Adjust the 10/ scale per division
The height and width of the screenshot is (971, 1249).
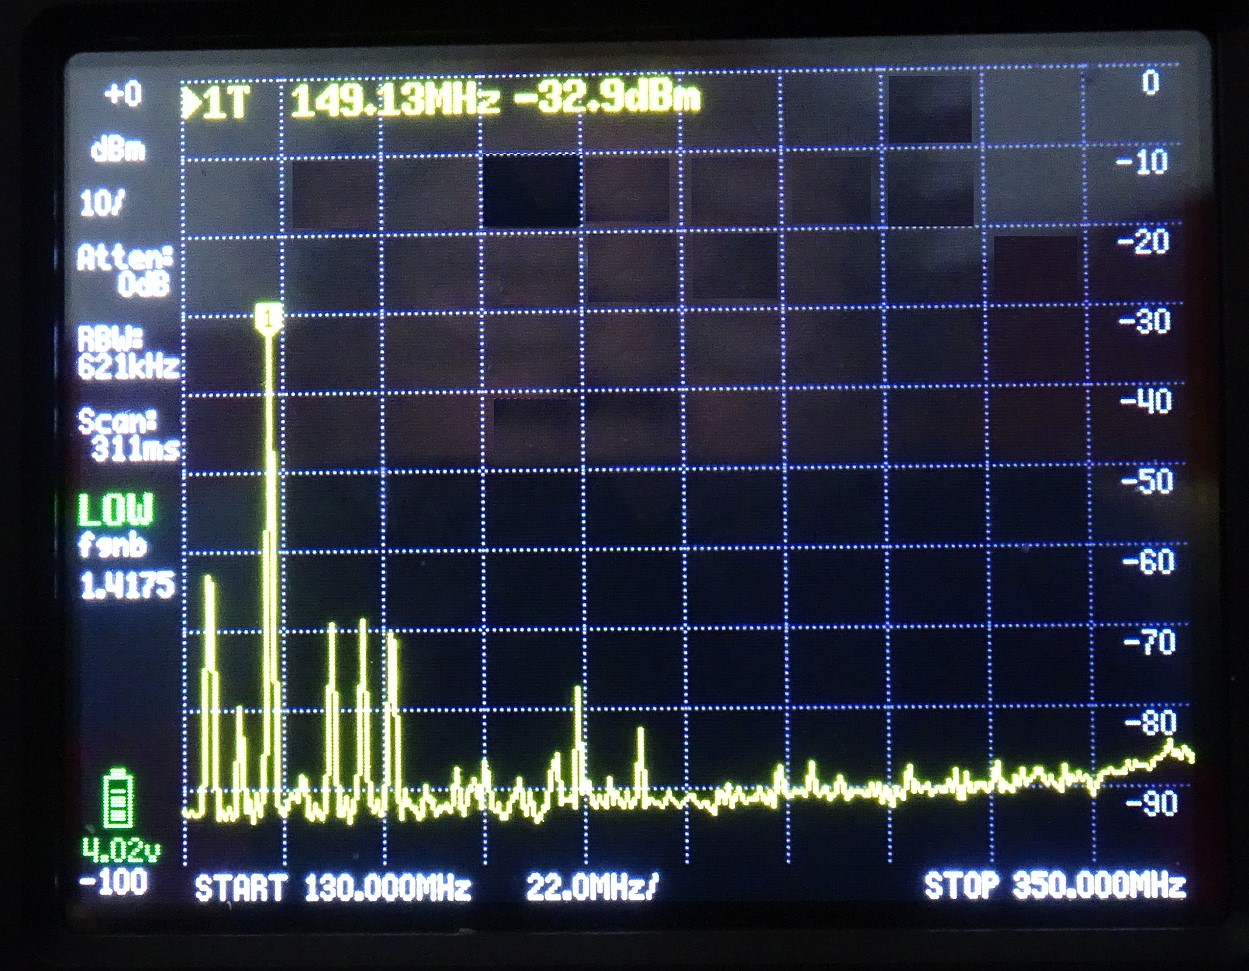[102, 204]
